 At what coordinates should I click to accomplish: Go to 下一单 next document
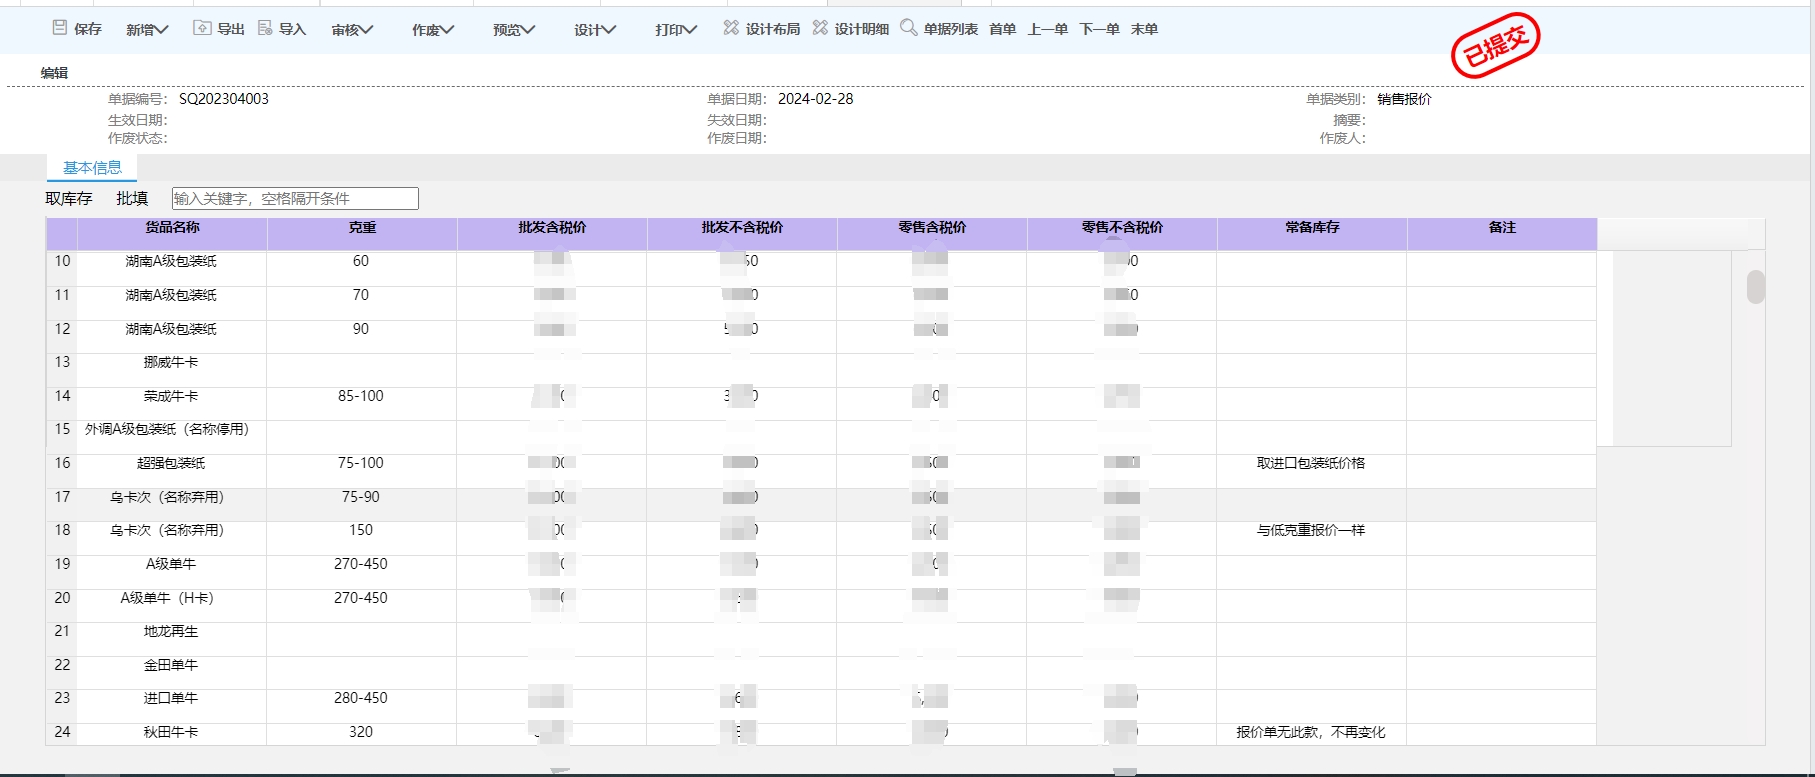tap(1099, 29)
